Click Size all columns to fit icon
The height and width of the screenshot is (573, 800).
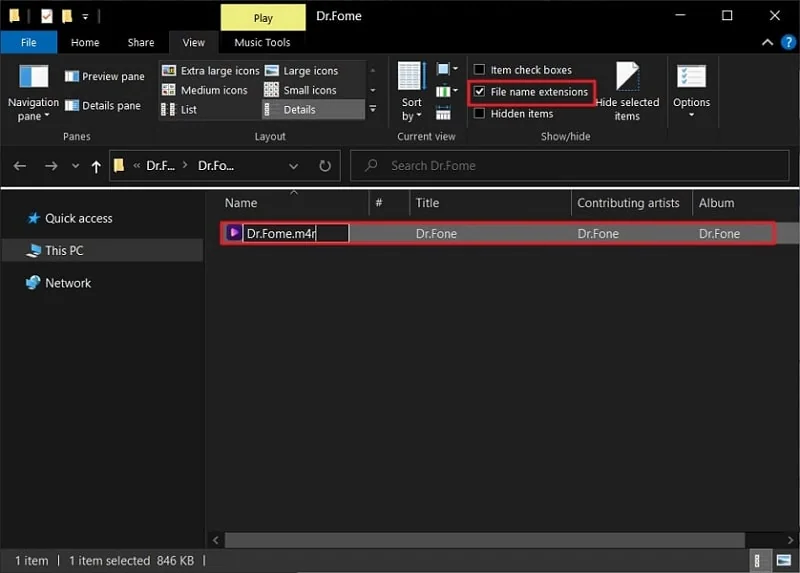tap(443, 113)
